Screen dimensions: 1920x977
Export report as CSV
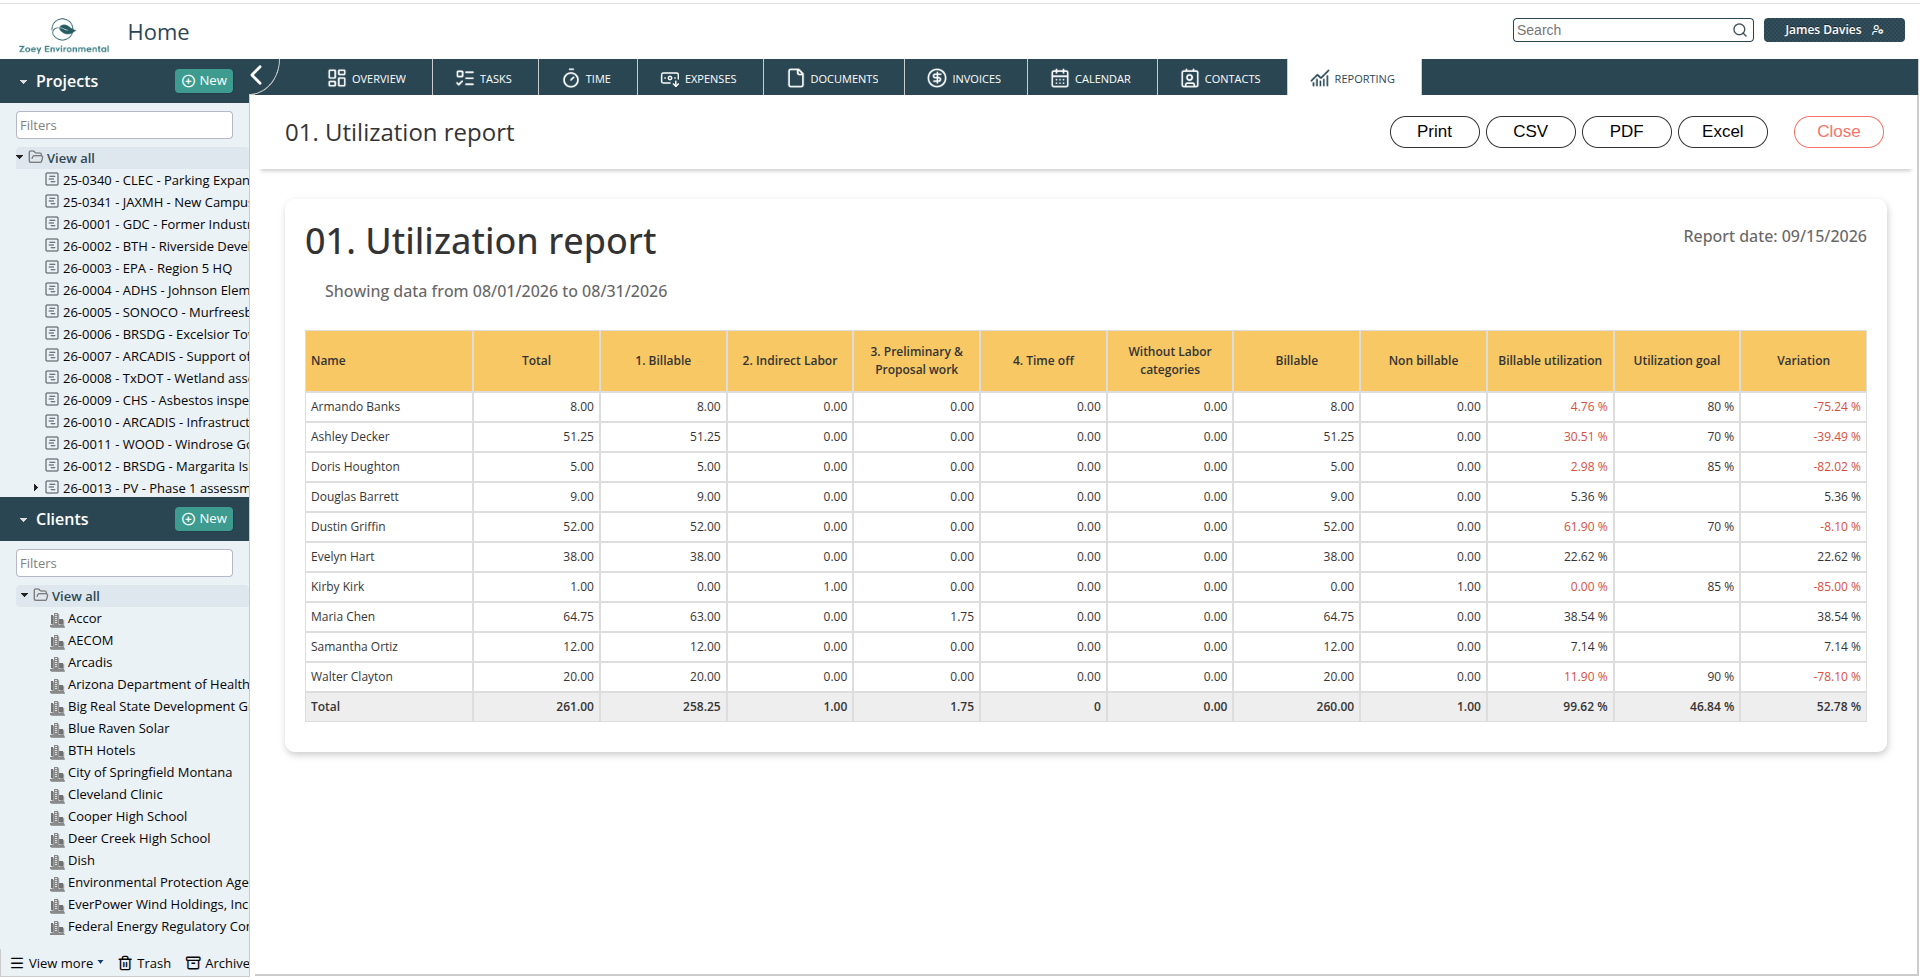click(x=1530, y=131)
